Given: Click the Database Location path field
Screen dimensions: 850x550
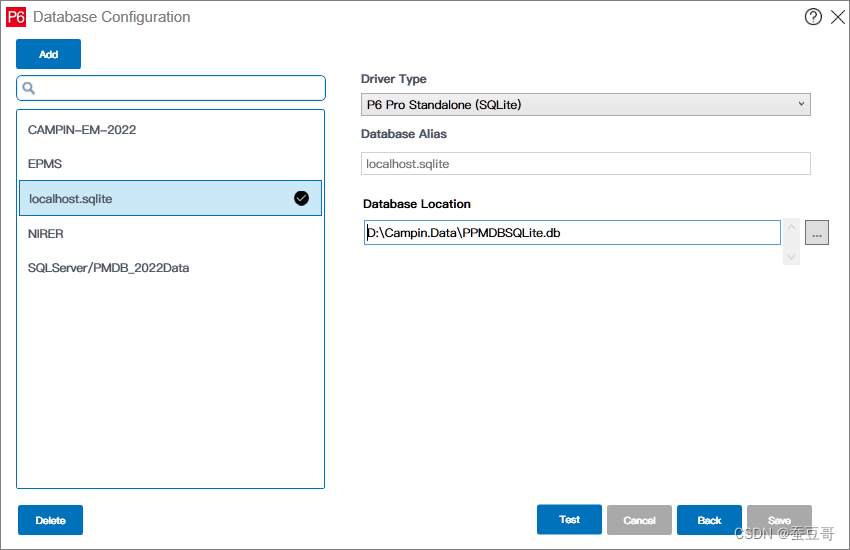Looking at the screenshot, I should [572, 232].
